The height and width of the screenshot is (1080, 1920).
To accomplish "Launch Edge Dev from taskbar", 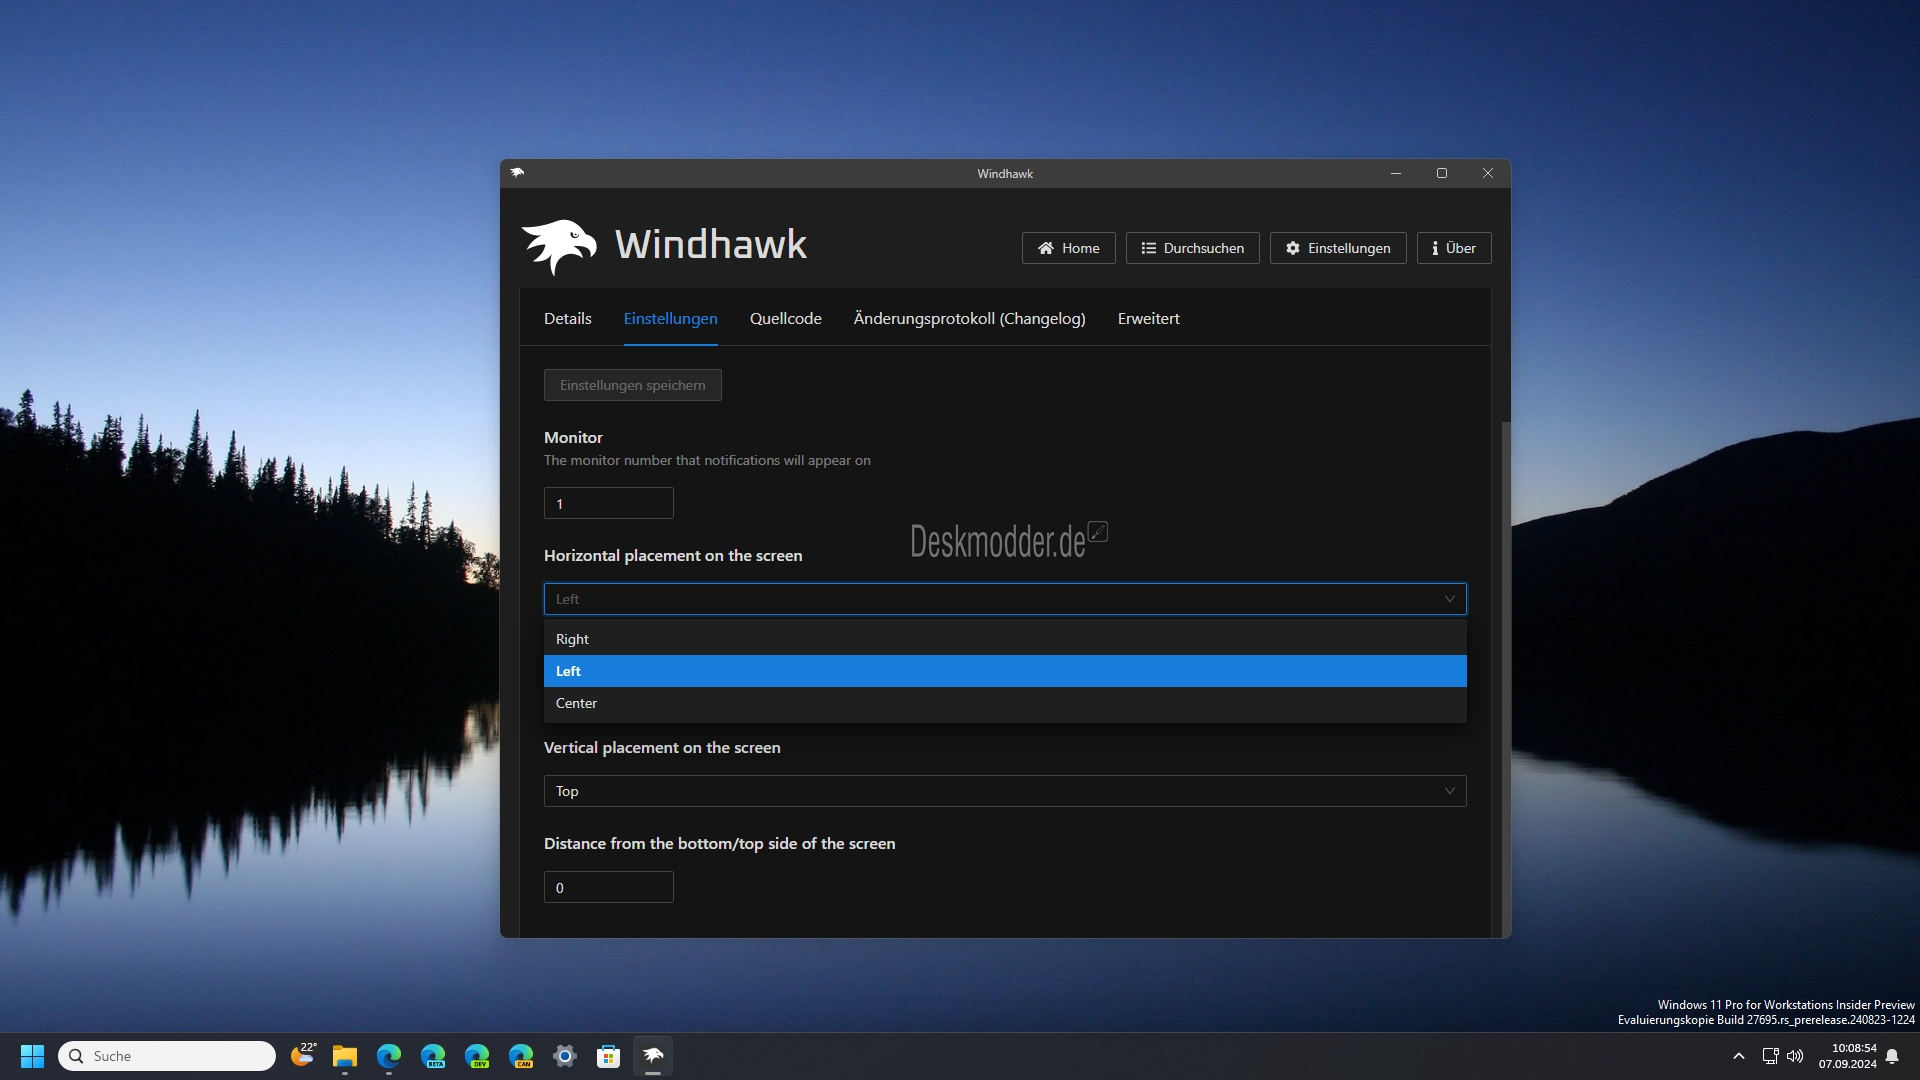I will 477,1056.
